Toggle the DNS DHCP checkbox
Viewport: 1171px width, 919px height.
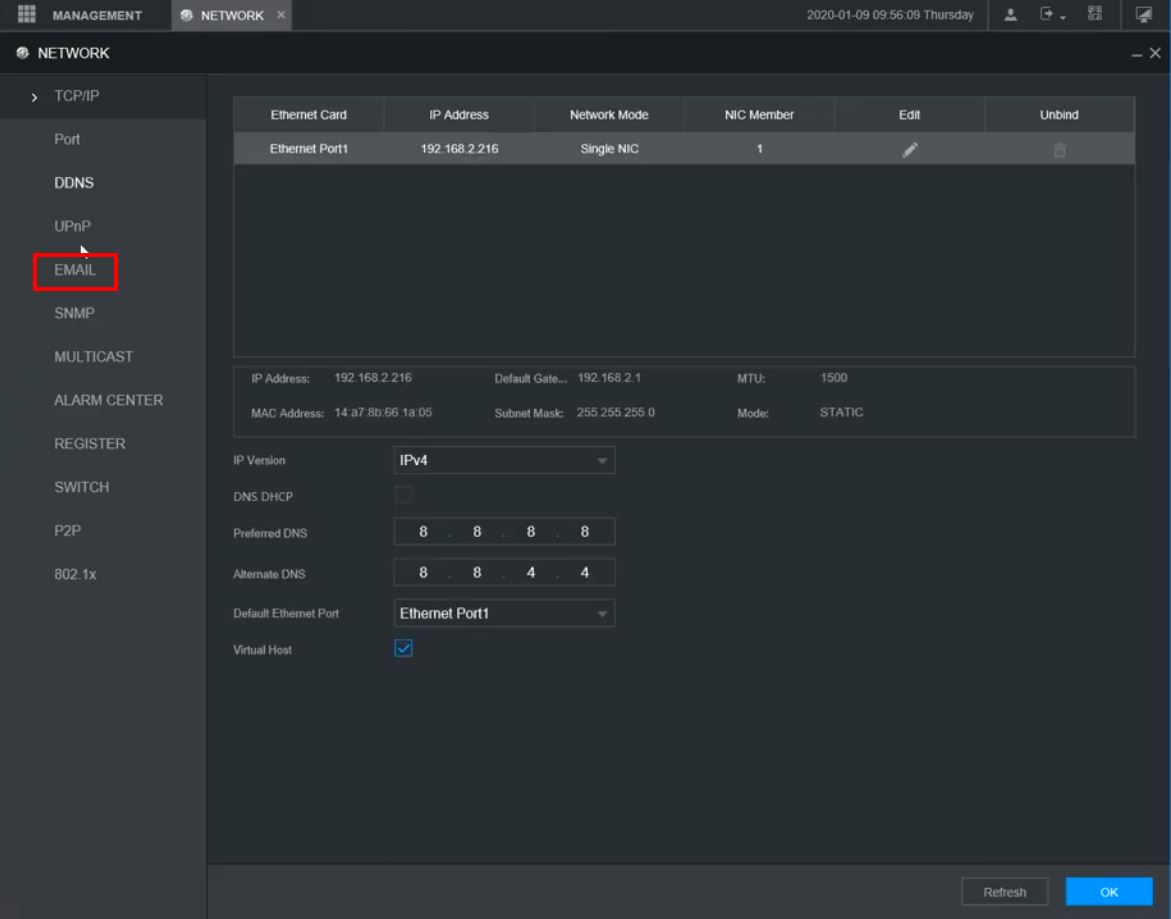click(x=403, y=495)
